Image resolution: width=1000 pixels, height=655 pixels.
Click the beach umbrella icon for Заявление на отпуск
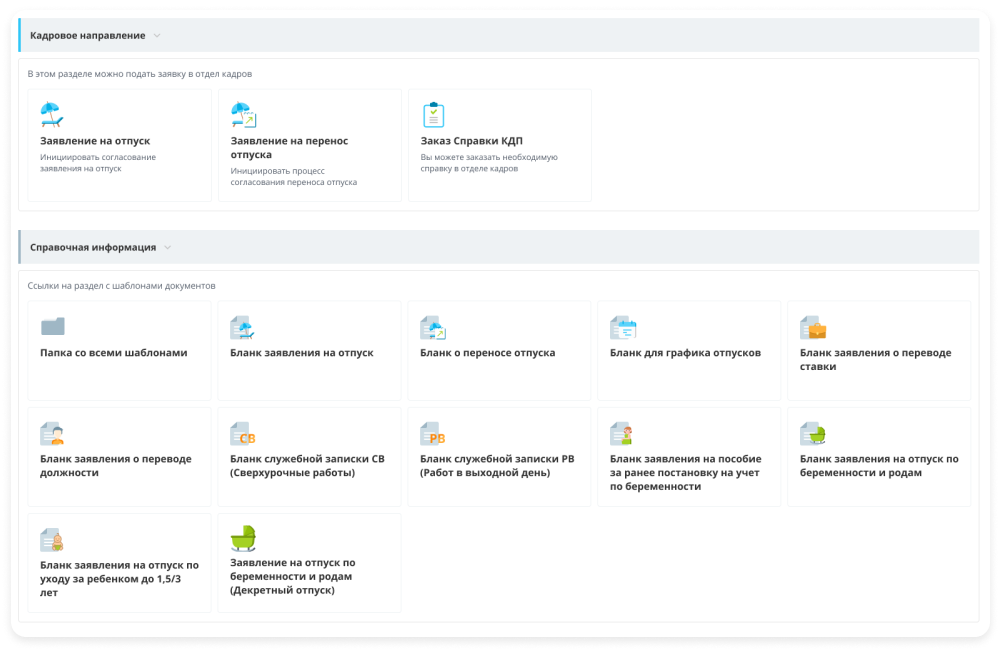[52, 115]
